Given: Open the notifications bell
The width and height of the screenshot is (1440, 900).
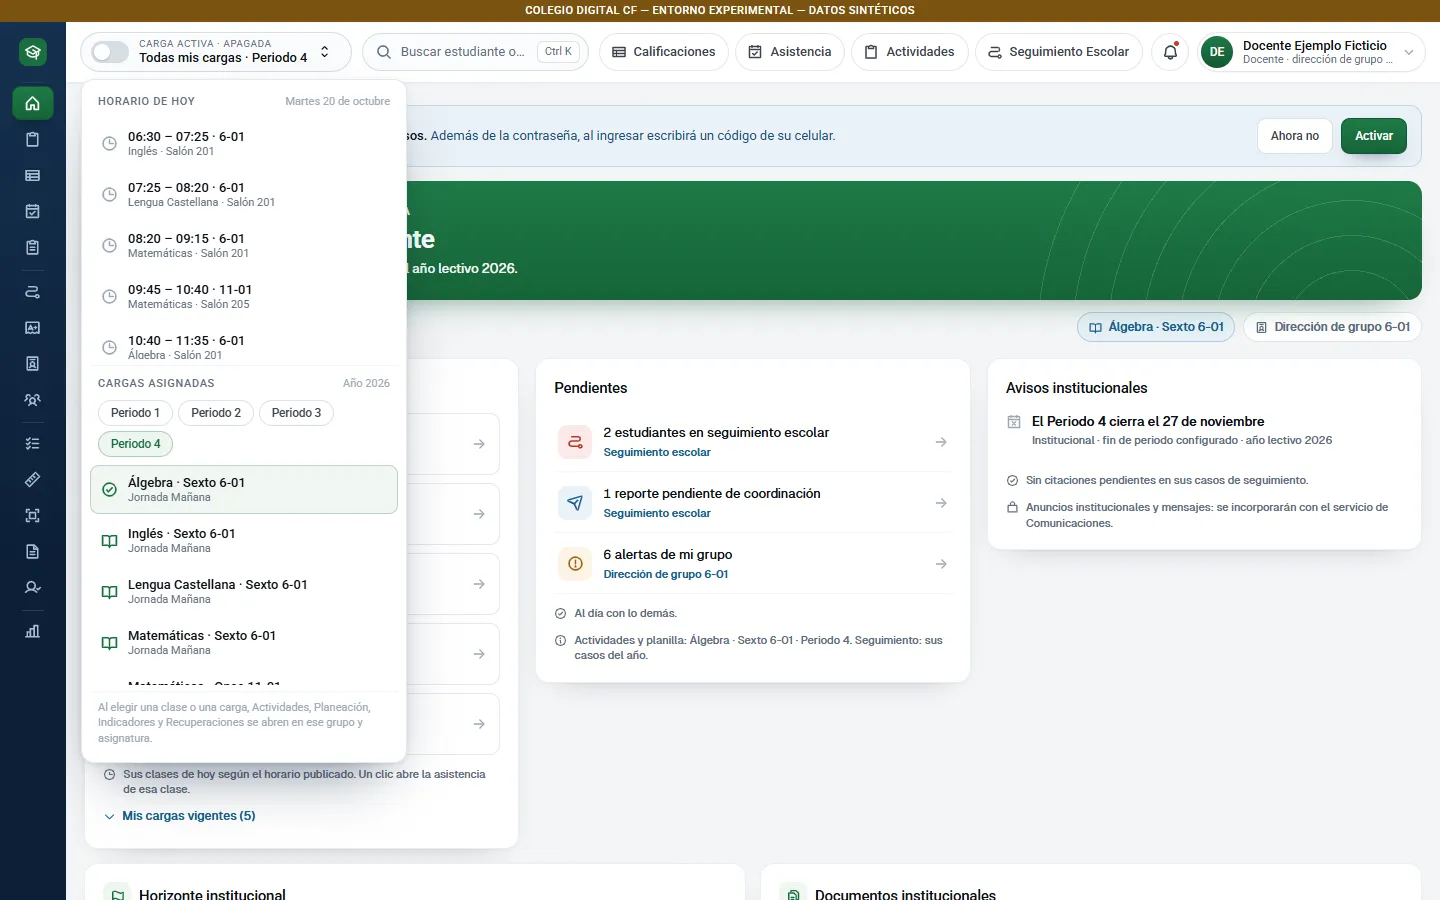Looking at the screenshot, I should click(x=1170, y=52).
